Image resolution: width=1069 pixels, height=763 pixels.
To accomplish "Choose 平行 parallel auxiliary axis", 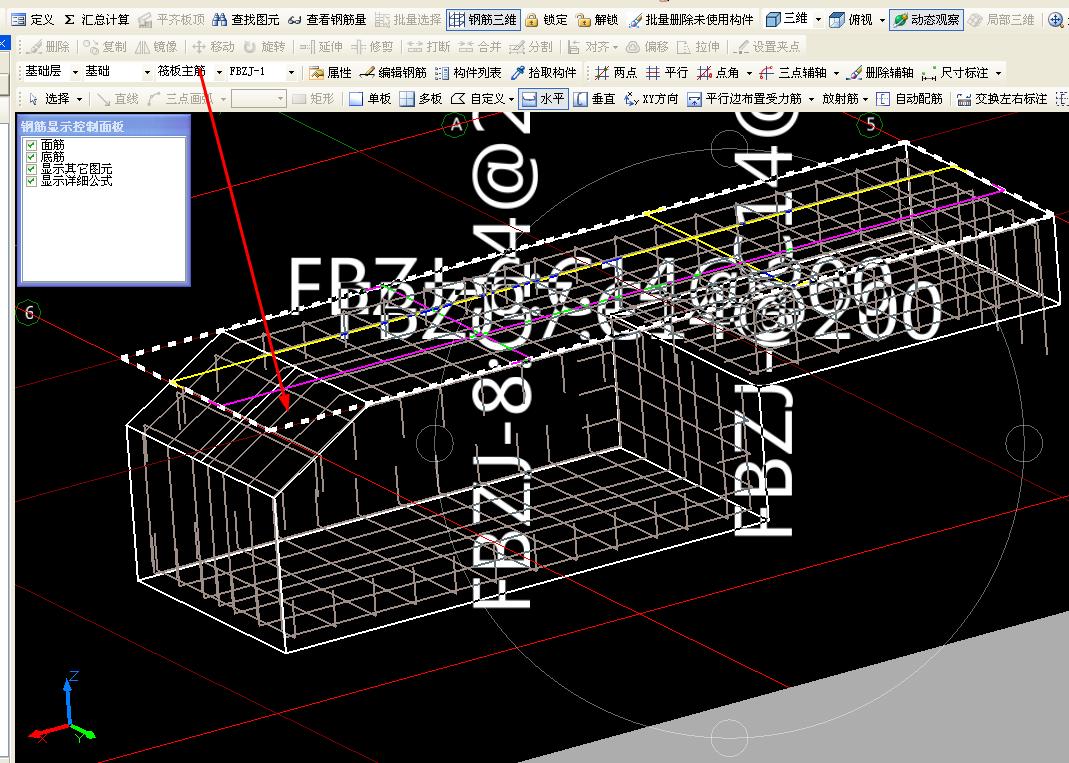I will (667, 72).
